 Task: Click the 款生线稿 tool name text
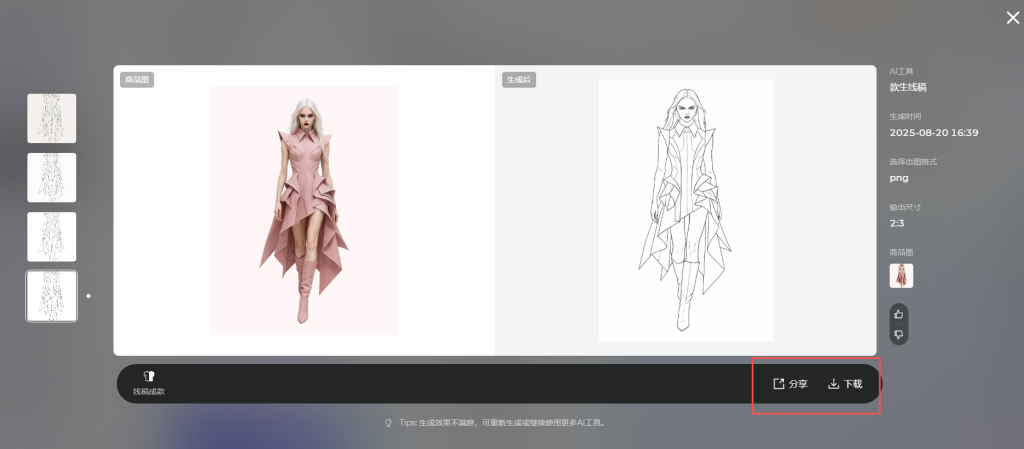[x=908, y=87]
